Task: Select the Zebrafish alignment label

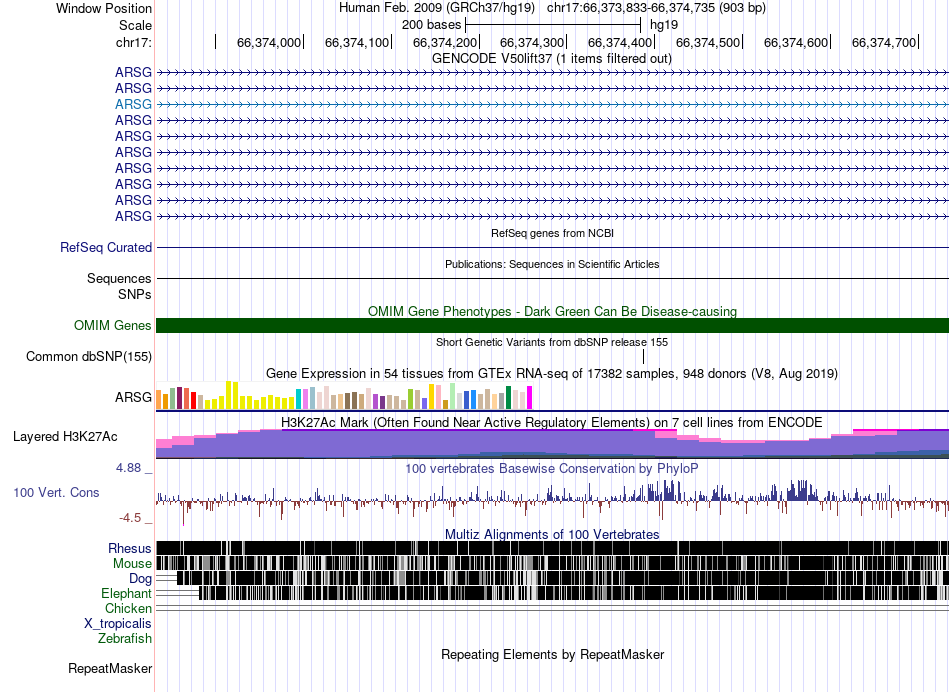Action: pos(125,638)
